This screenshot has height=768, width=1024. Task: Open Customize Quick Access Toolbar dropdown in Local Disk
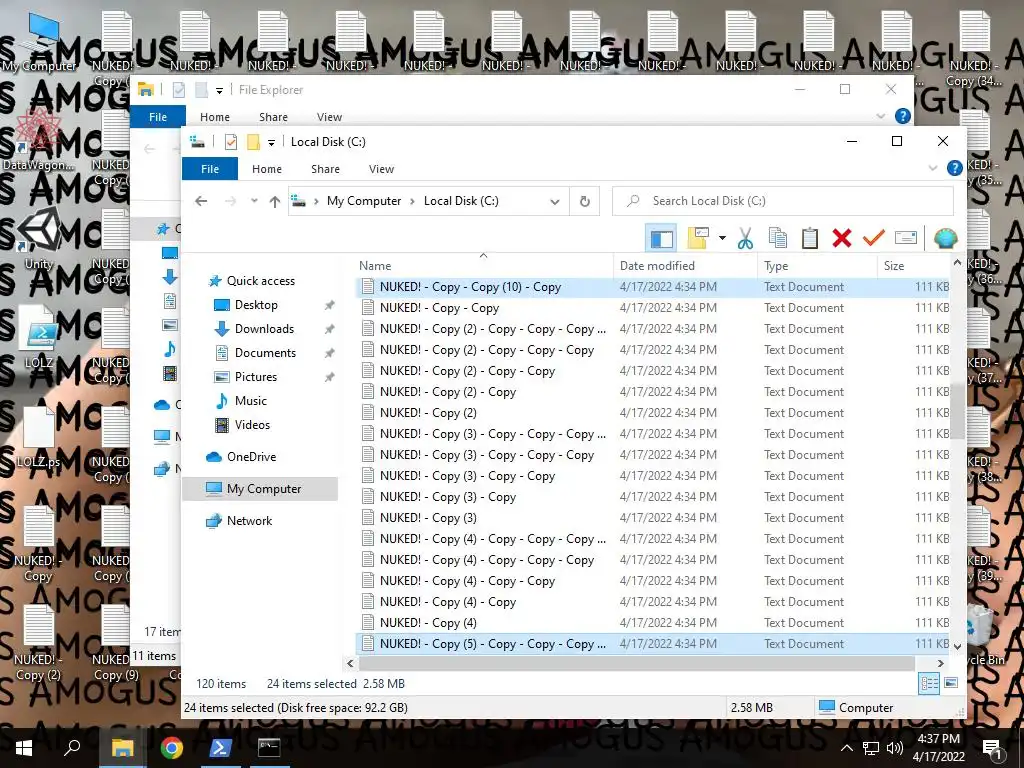click(x=271, y=142)
